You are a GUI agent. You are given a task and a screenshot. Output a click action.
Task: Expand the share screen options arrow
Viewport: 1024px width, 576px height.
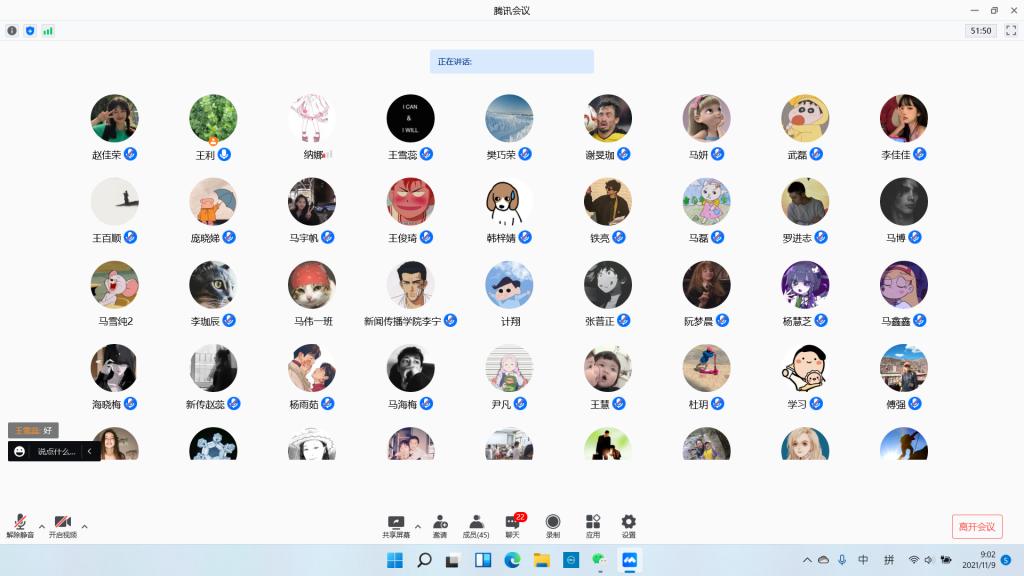[x=417, y=526]
